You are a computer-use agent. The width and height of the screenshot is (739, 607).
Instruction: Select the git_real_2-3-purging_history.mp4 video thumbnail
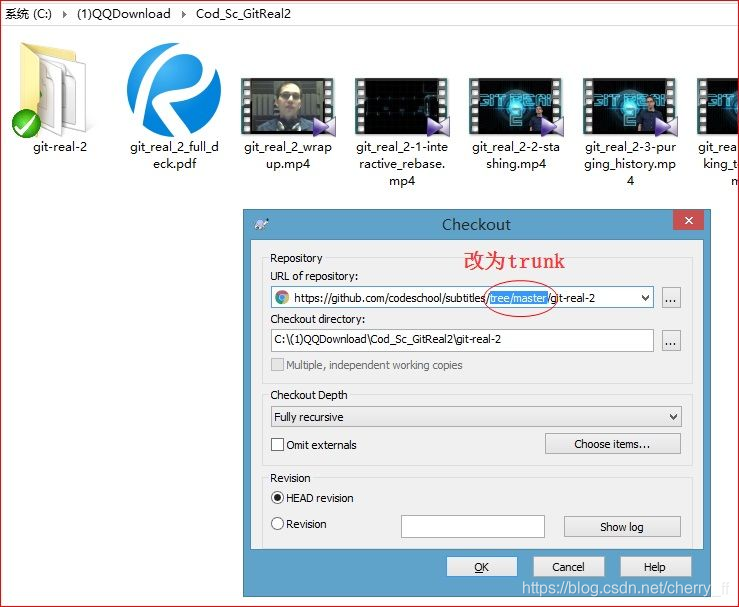click(x=630, y=106)
